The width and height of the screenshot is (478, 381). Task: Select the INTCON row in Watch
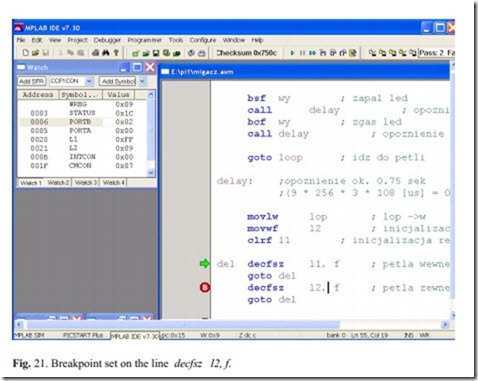coord(82,157)
